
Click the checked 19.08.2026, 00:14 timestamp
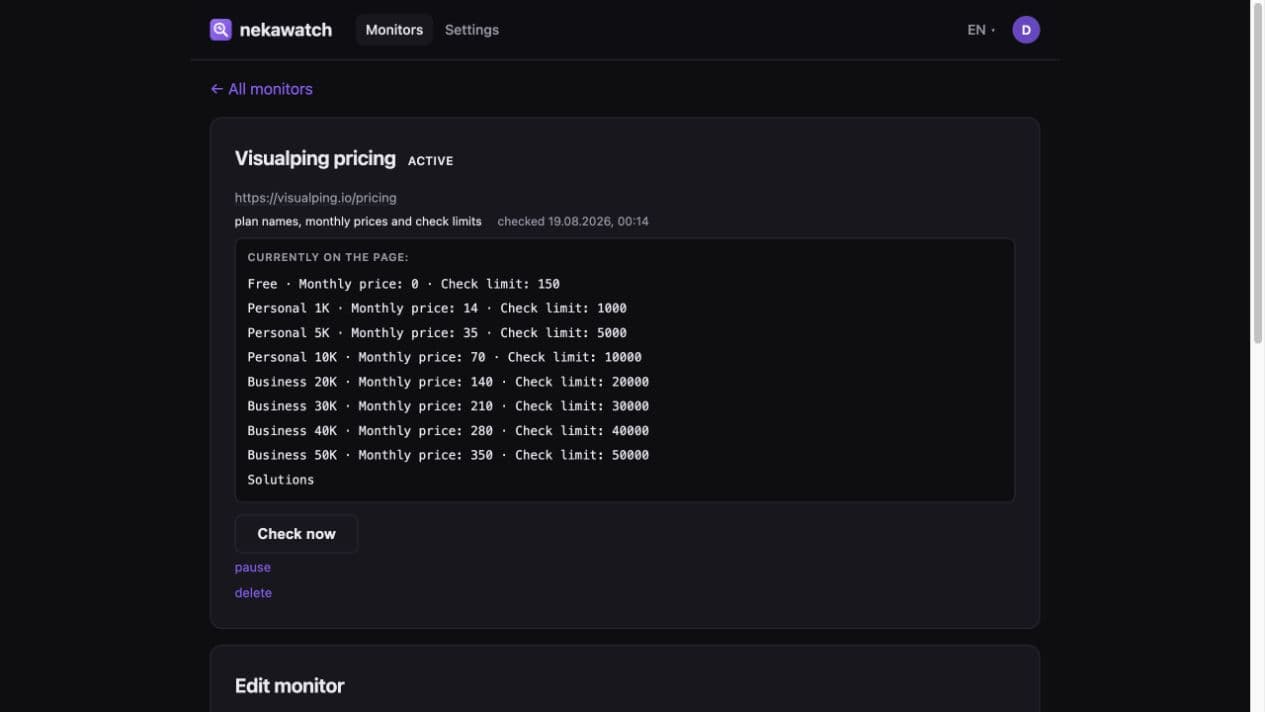click(x=573, y=221)
